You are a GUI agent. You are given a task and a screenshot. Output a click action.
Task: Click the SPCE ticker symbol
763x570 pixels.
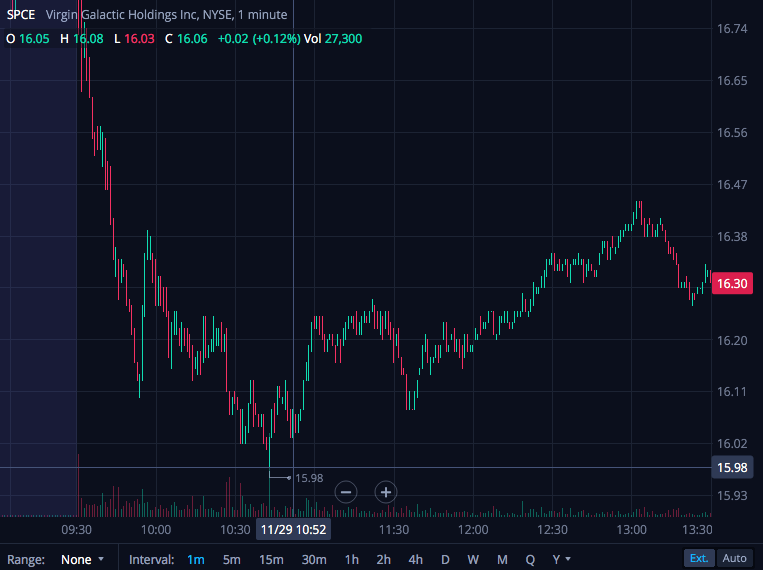(21, 15)
